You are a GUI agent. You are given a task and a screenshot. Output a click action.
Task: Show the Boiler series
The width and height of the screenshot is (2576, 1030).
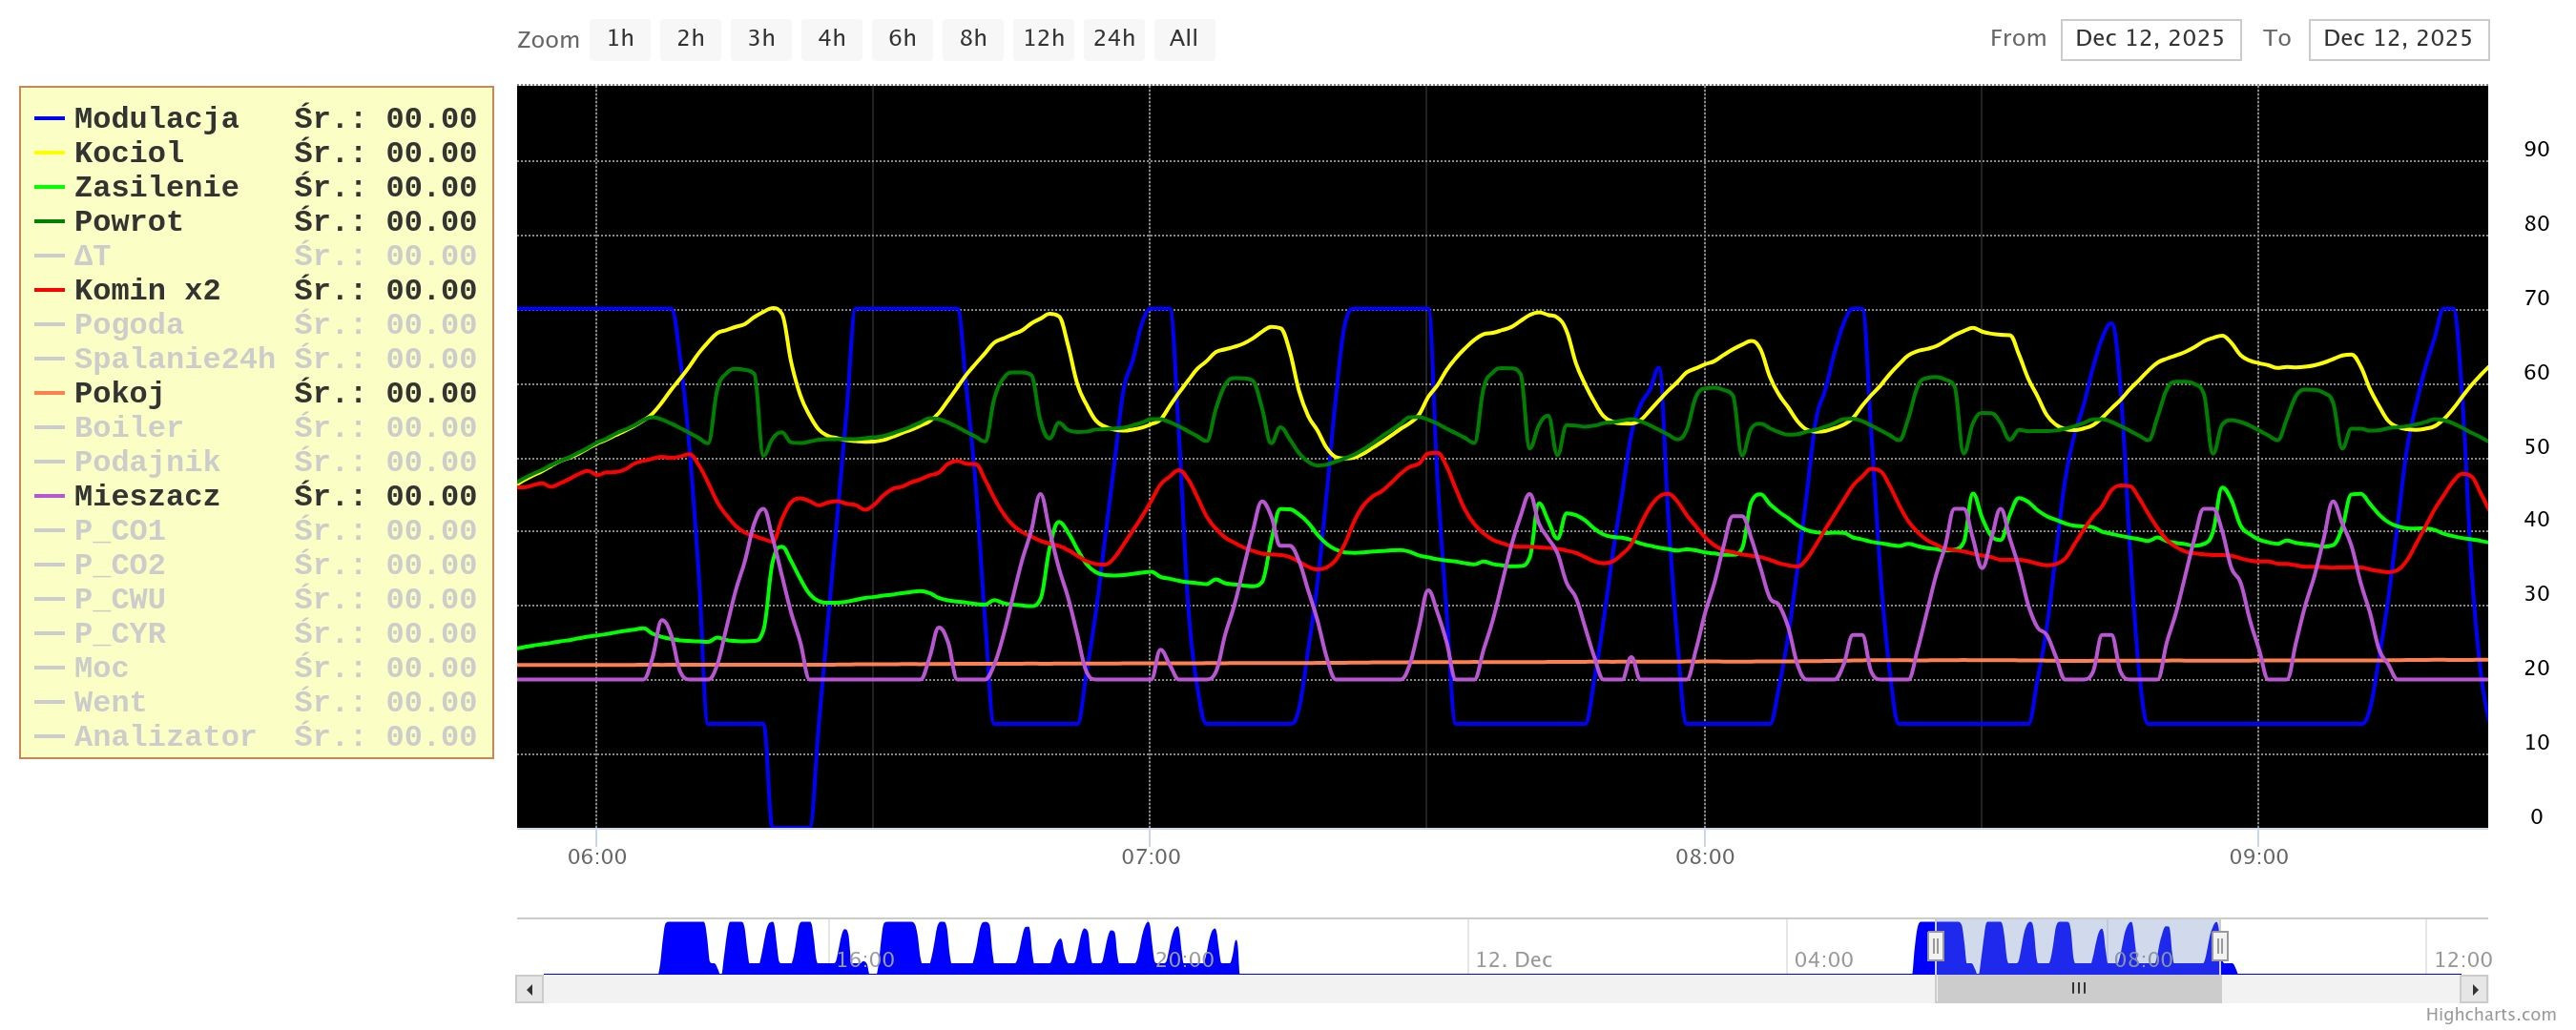tap(128, 428)
